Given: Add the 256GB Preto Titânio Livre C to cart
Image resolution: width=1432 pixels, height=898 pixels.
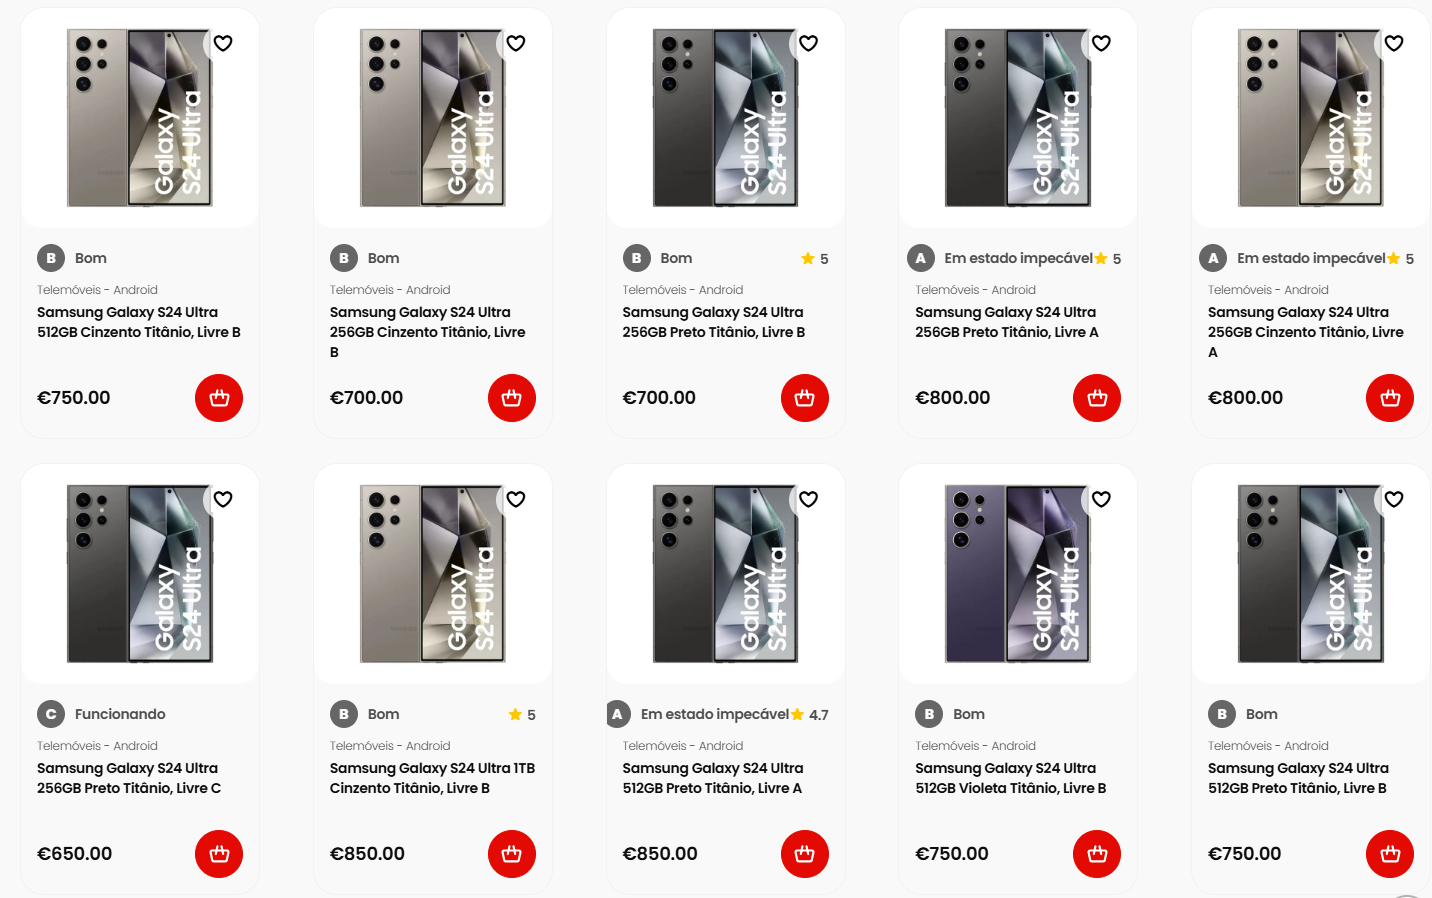Looking at the screenshot, I should coord(219,854).
